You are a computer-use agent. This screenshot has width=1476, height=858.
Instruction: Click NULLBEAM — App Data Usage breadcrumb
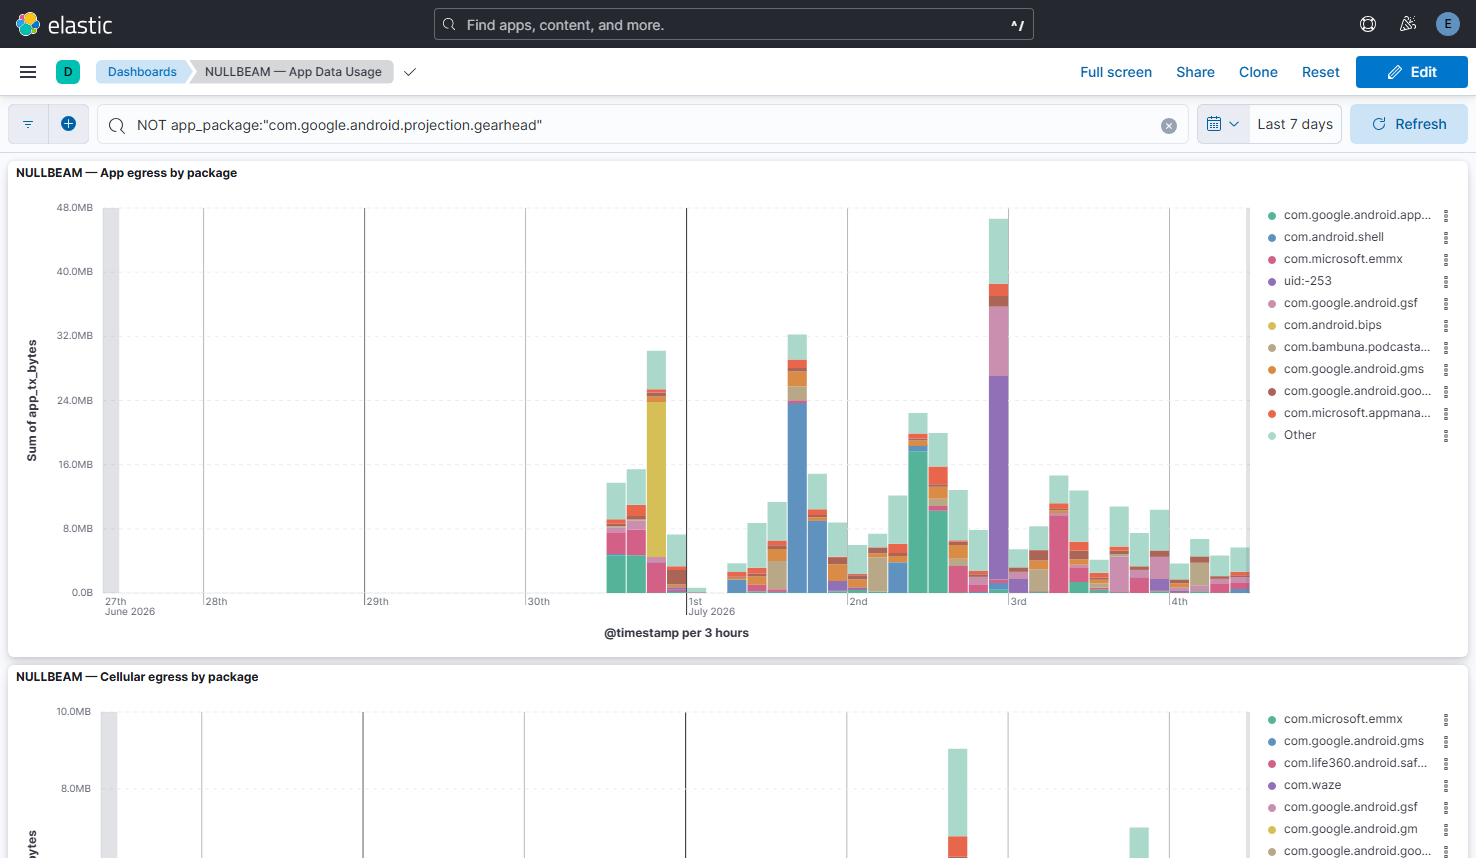pos(293,72)
